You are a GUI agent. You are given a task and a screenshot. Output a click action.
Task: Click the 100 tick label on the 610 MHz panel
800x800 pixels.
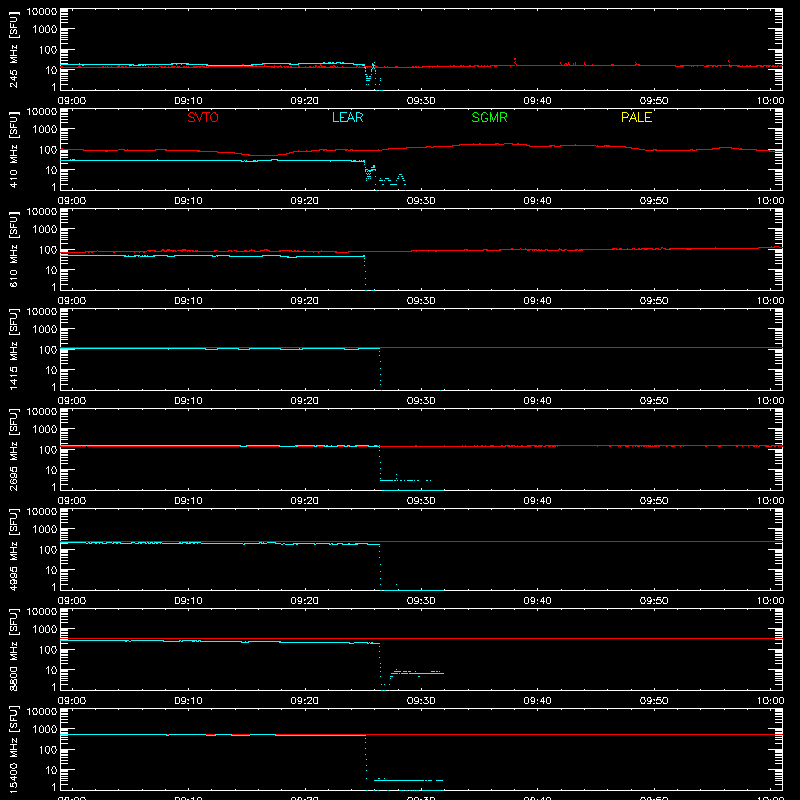(x=48, y=250)
